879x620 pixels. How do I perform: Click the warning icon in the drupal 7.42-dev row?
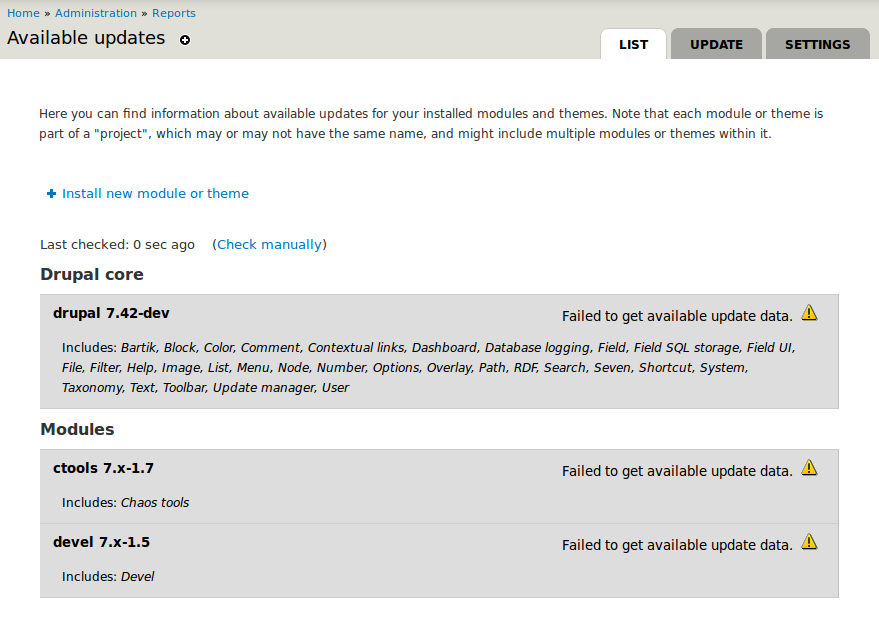click(809, 313)
